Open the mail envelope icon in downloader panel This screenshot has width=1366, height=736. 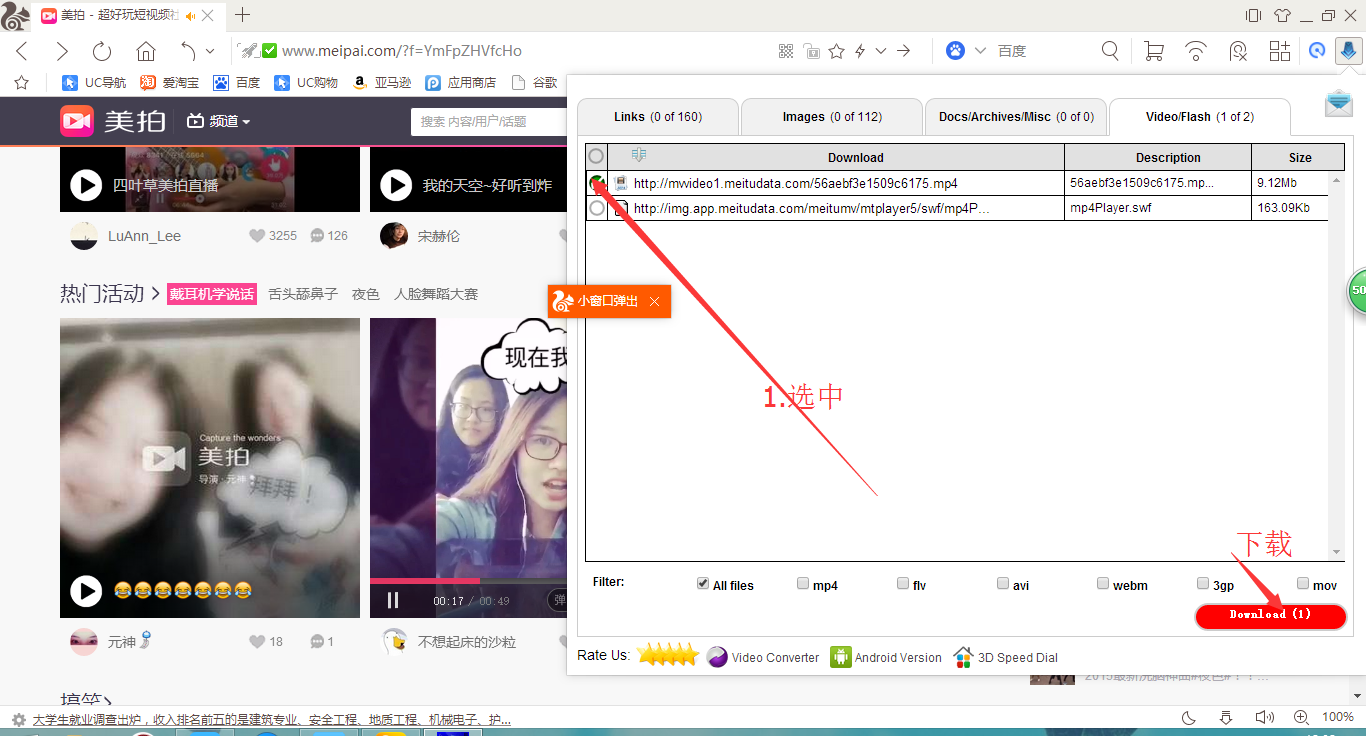click(x=1339, y=103)
